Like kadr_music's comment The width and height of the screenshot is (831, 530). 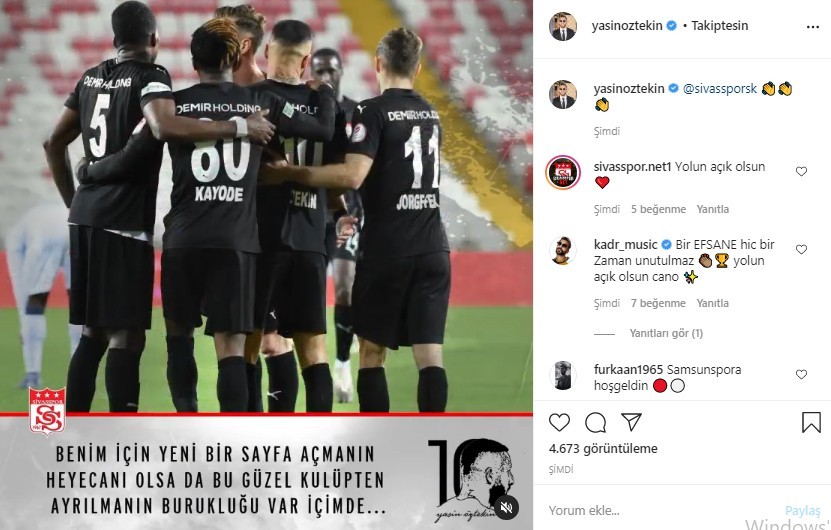[x=801, y=249]
